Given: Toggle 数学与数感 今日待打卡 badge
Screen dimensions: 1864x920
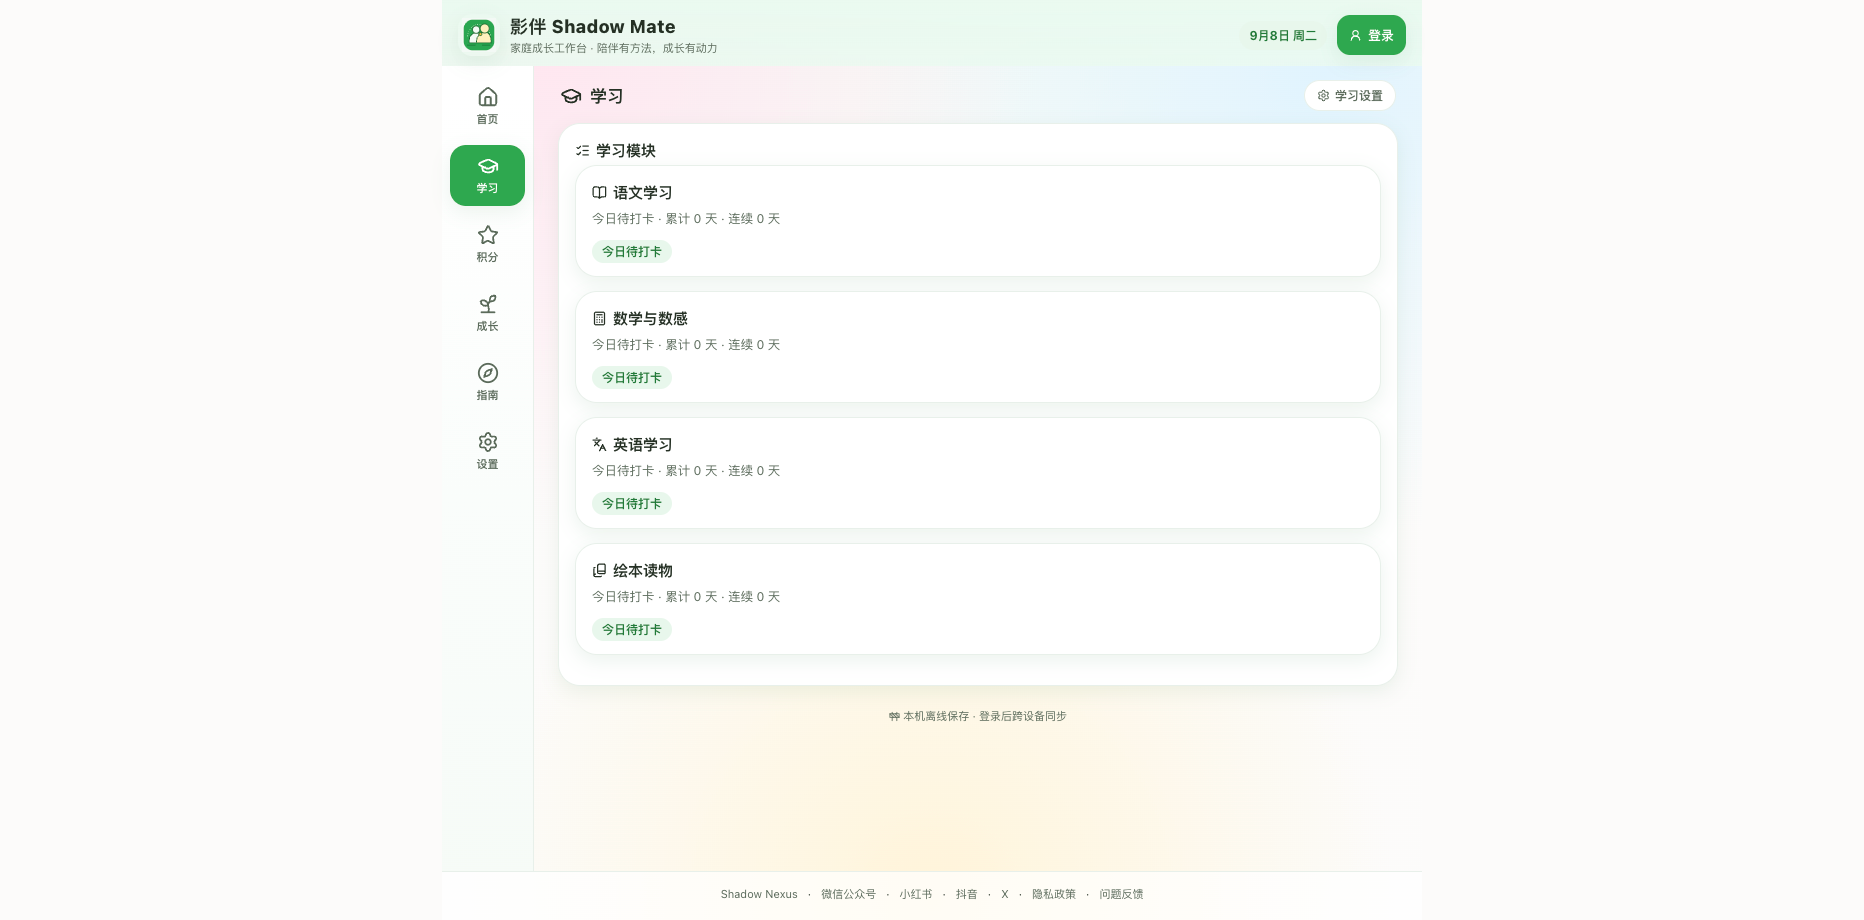Looking at the screenshot, I should click(632, 378).
